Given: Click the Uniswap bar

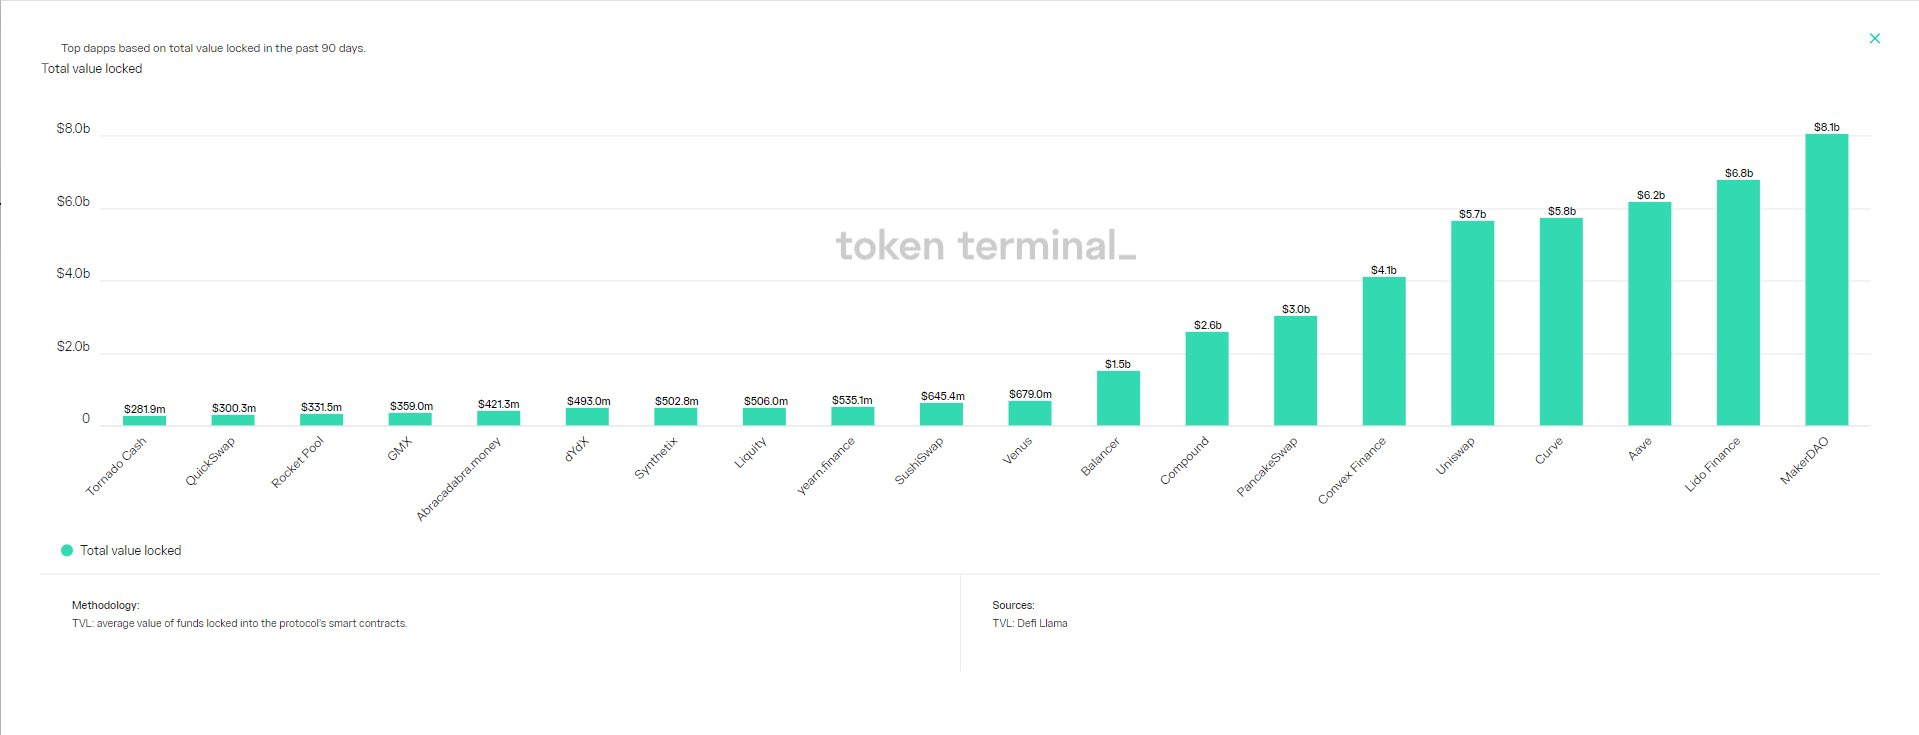Looking at the screenshot, I should pyautogui.click(x=1472, y=323).
